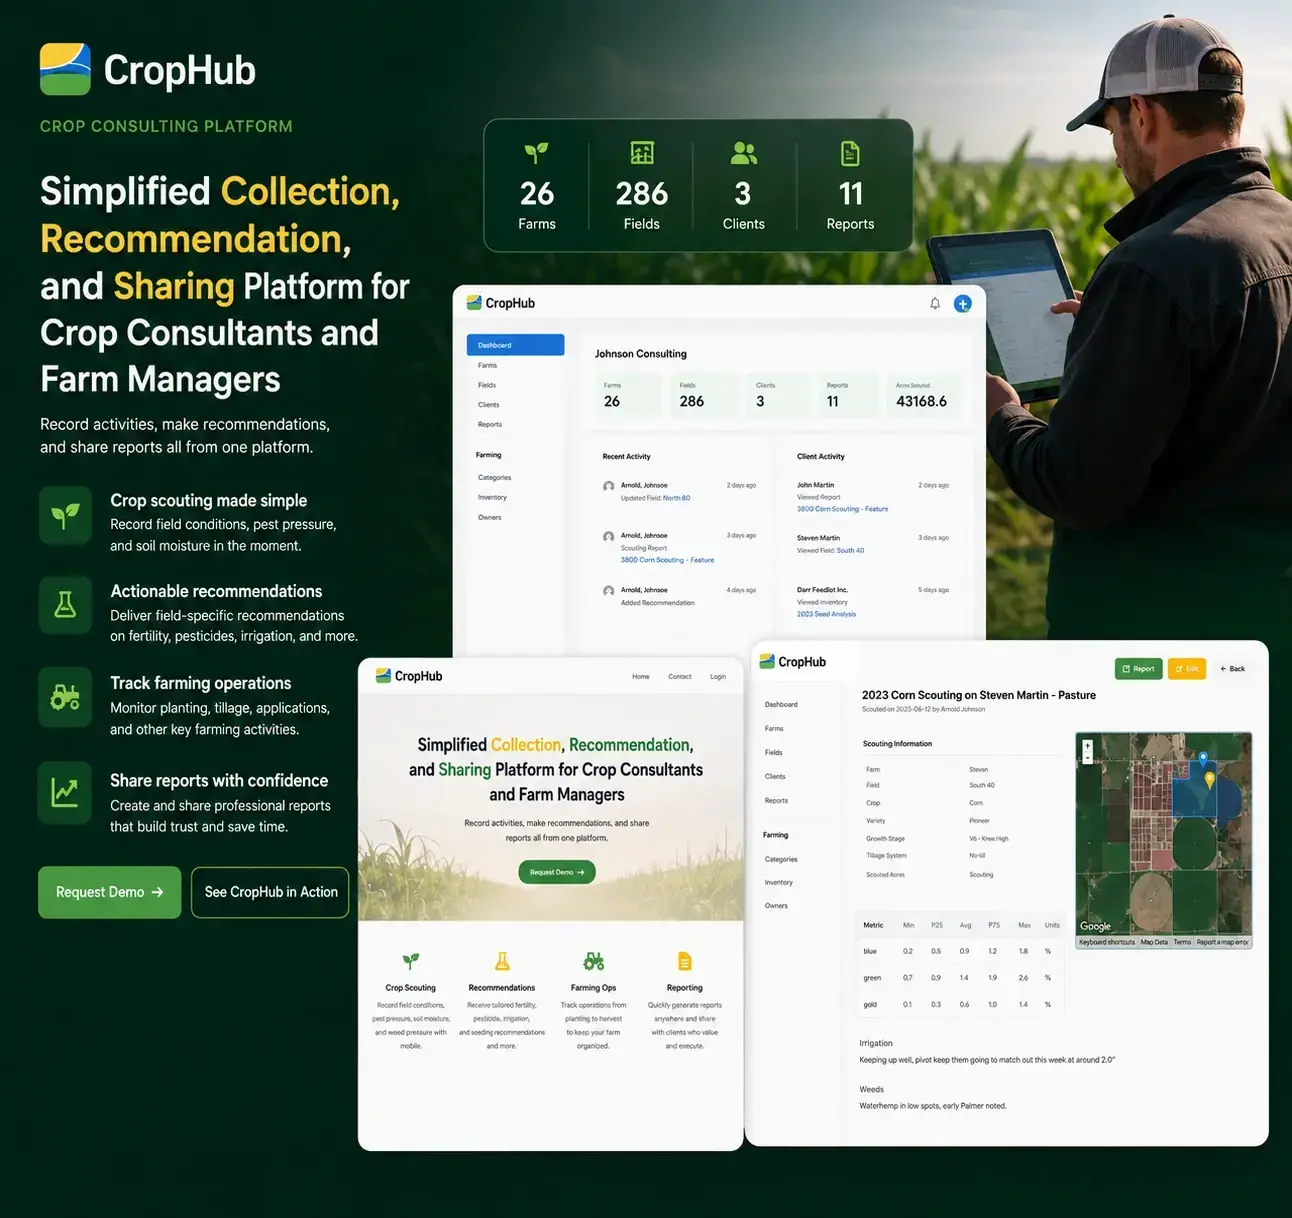Open Contact link in landing page nav
This screenshot has height=1218, width=1292.
point(680,677)
